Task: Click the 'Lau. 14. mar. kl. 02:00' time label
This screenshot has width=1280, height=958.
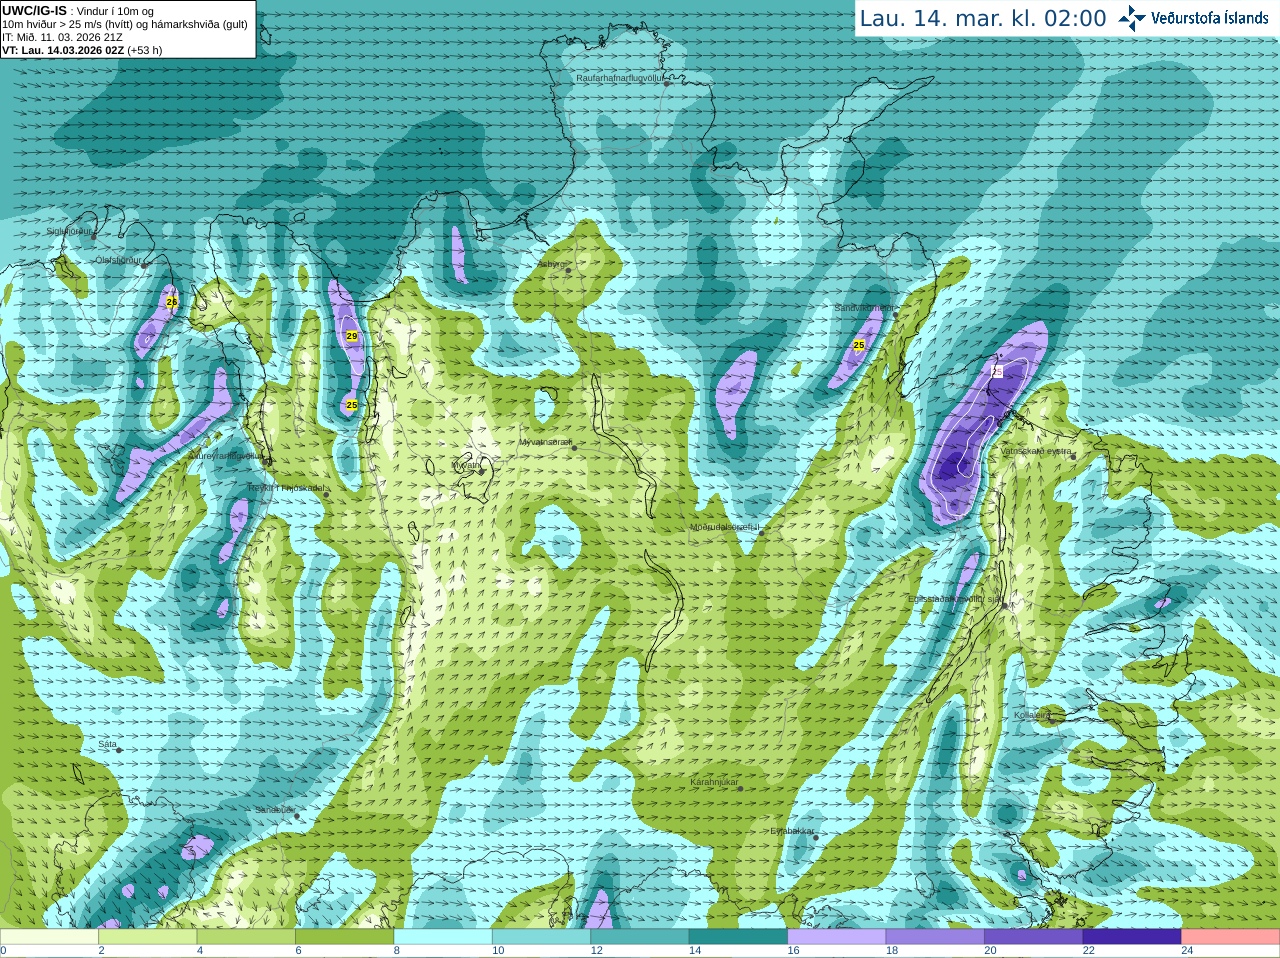Action: tap(983, 18)
